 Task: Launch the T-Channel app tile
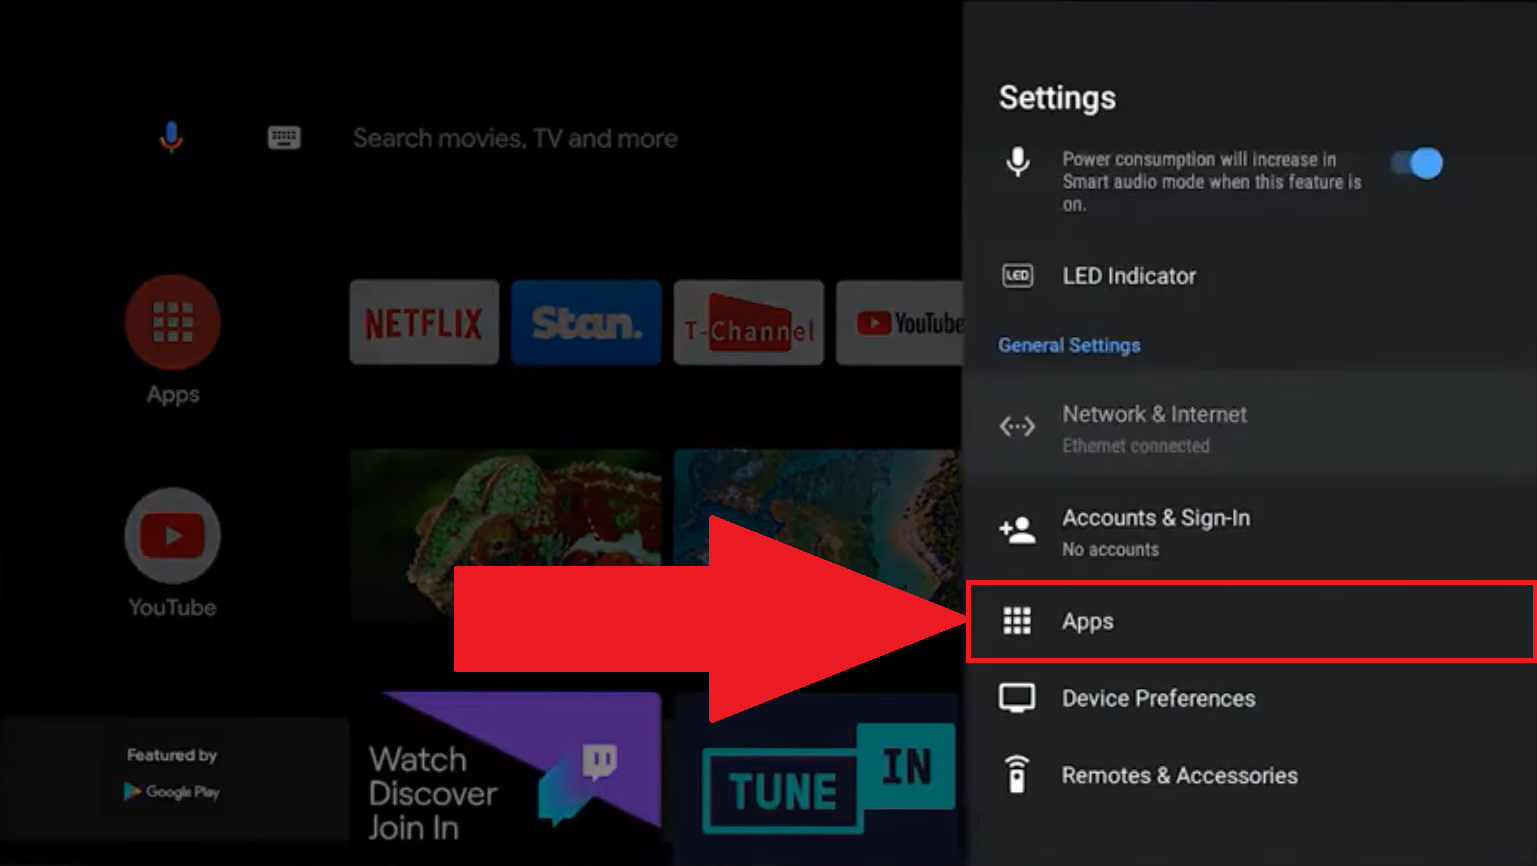point(748,323)
